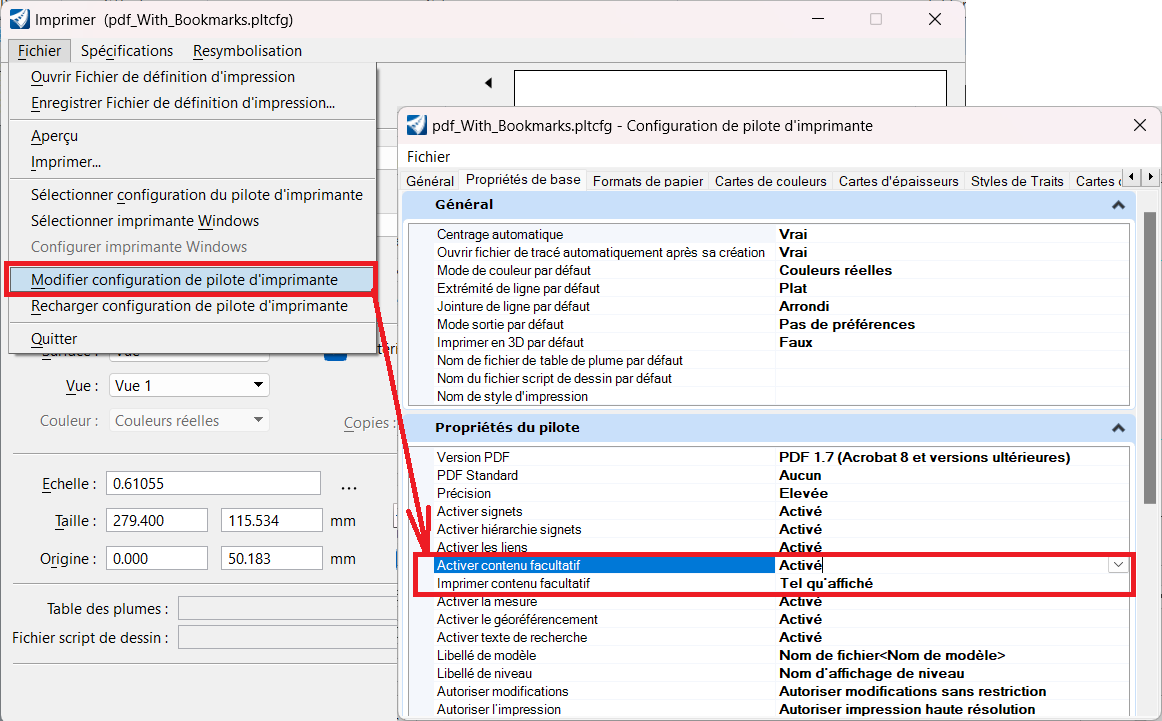Switch to the Général tab

pyautogui.click(x=430, y=181)
